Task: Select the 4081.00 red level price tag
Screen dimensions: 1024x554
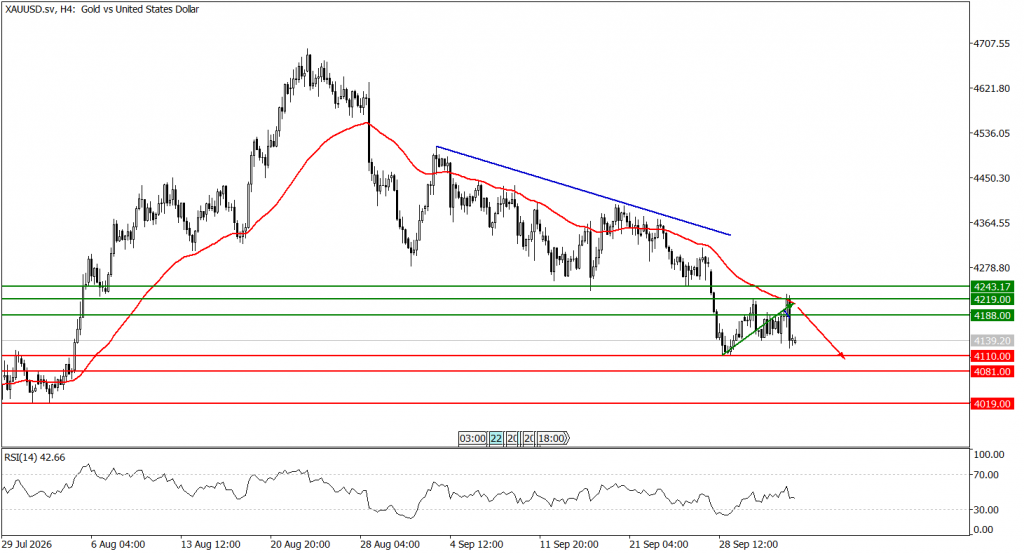Action: (992, 372)
